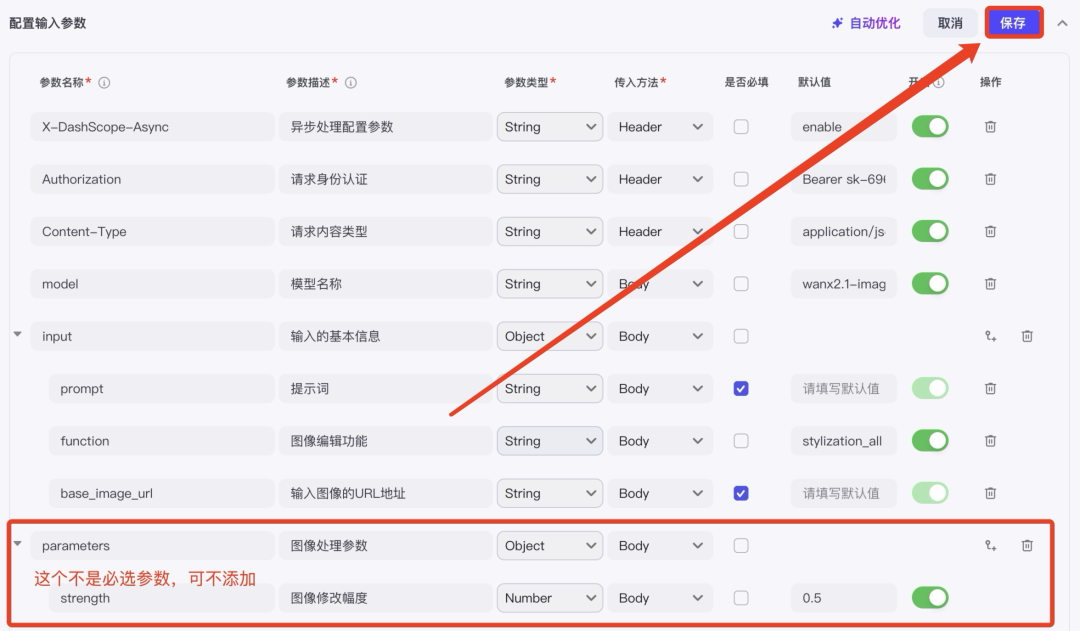Delete the Authorization parameter row
Viewport: 1080px width, 631px height.
tap(990, 179)
